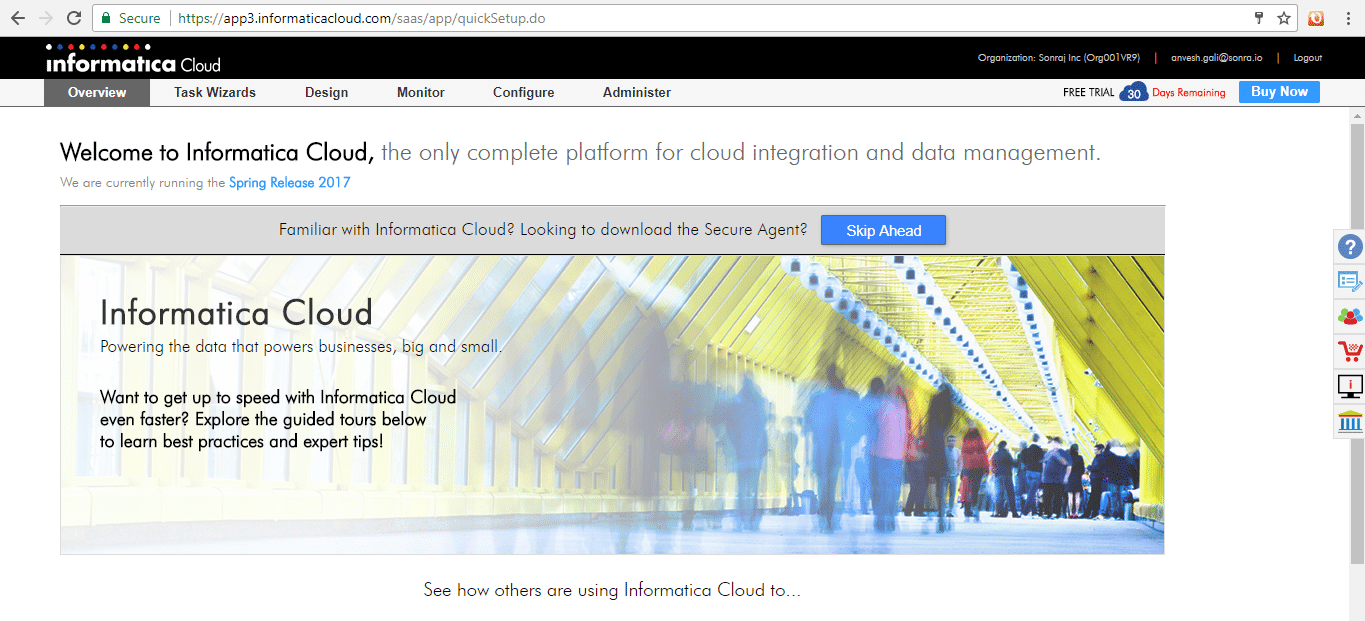Click the browser Back arrow
The height and width of the screenshot is (621, 1365).
tap(18, 18)
